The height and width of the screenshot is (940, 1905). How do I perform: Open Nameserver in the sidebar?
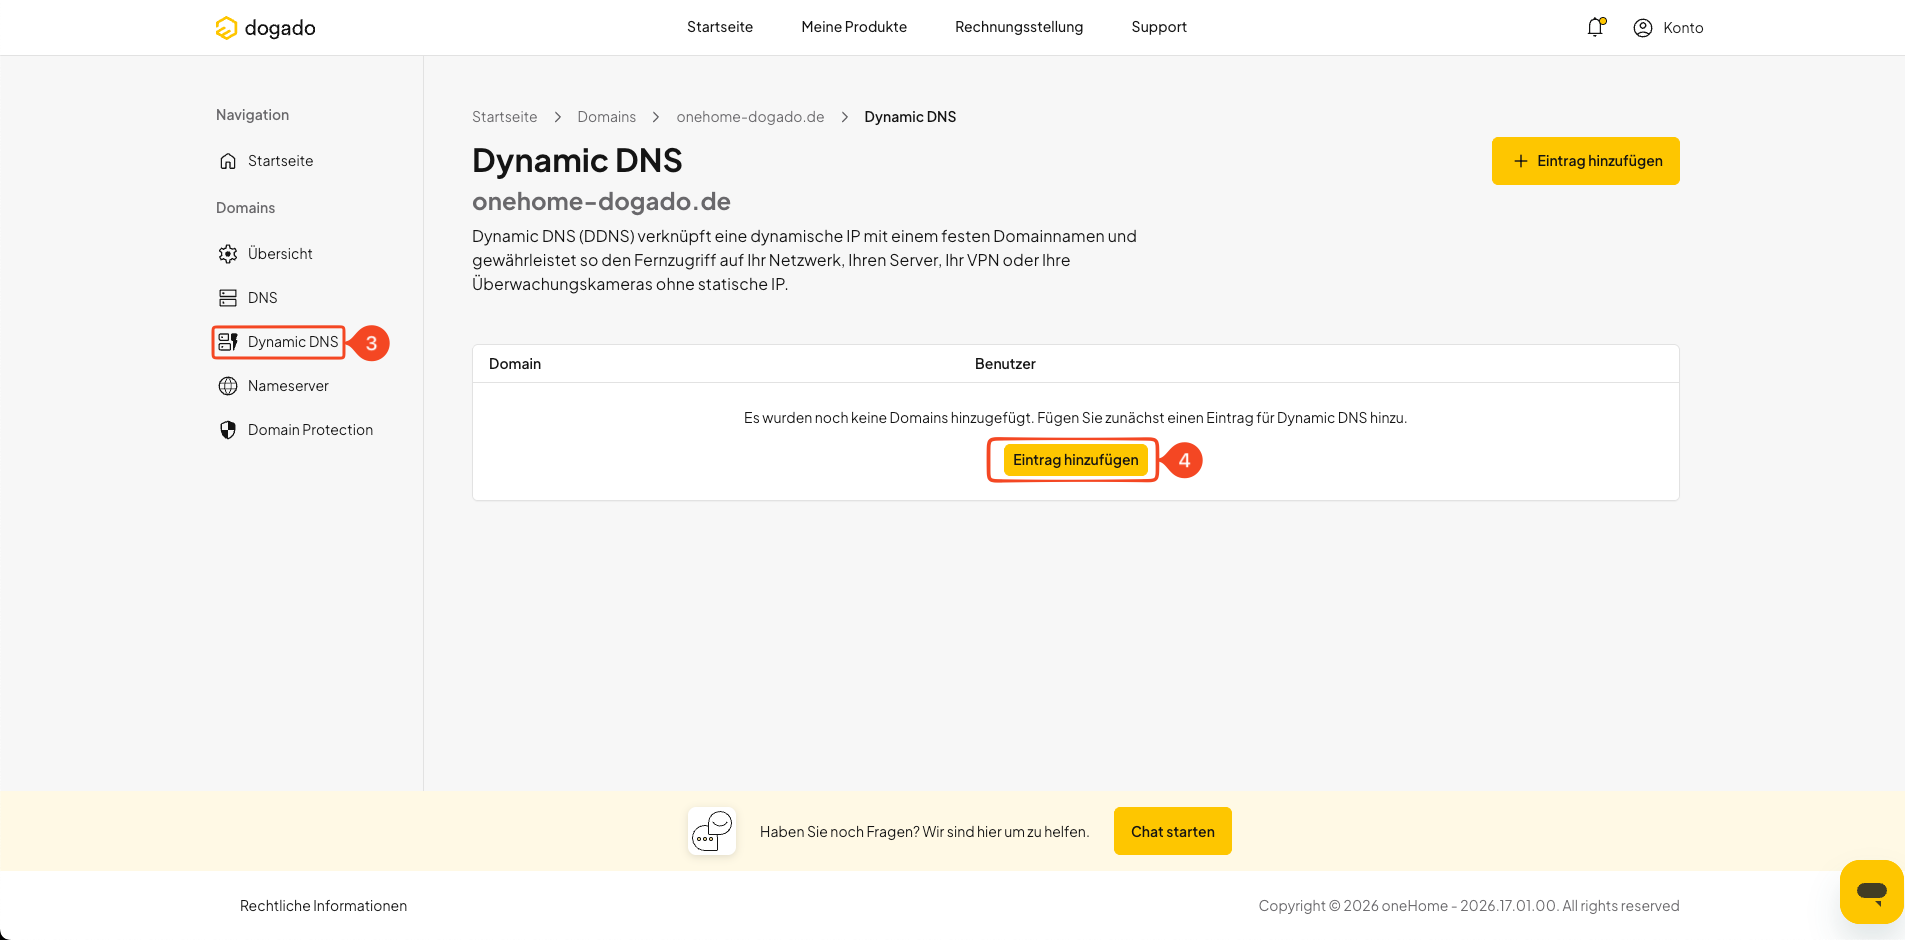(x=288, y=386)
